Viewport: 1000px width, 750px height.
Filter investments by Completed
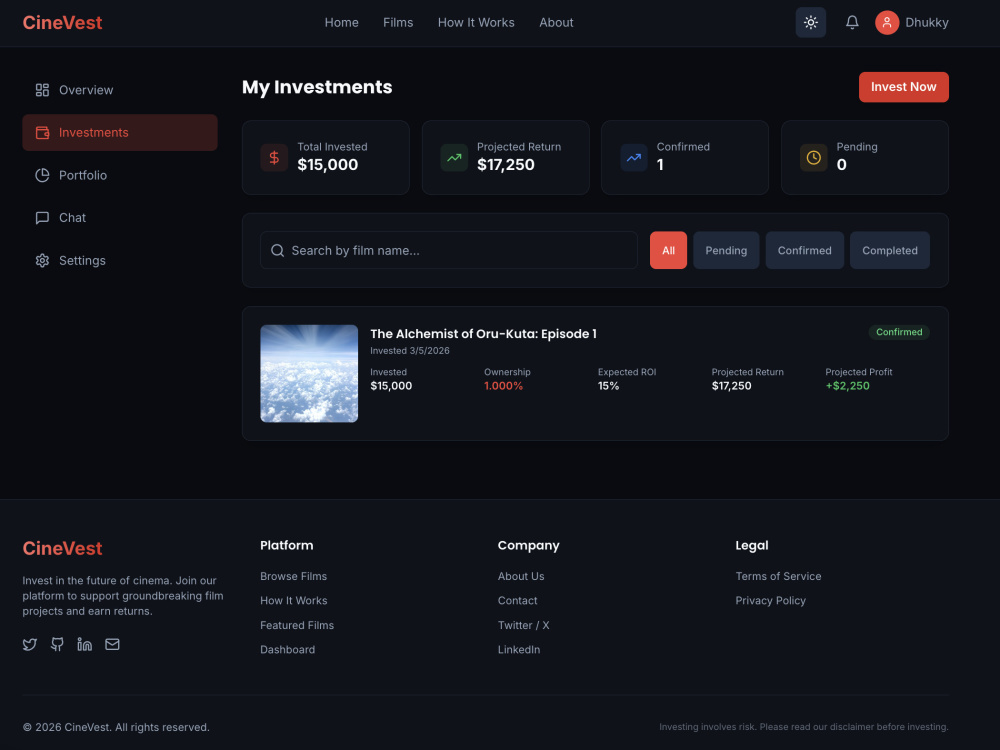[890, 251]
